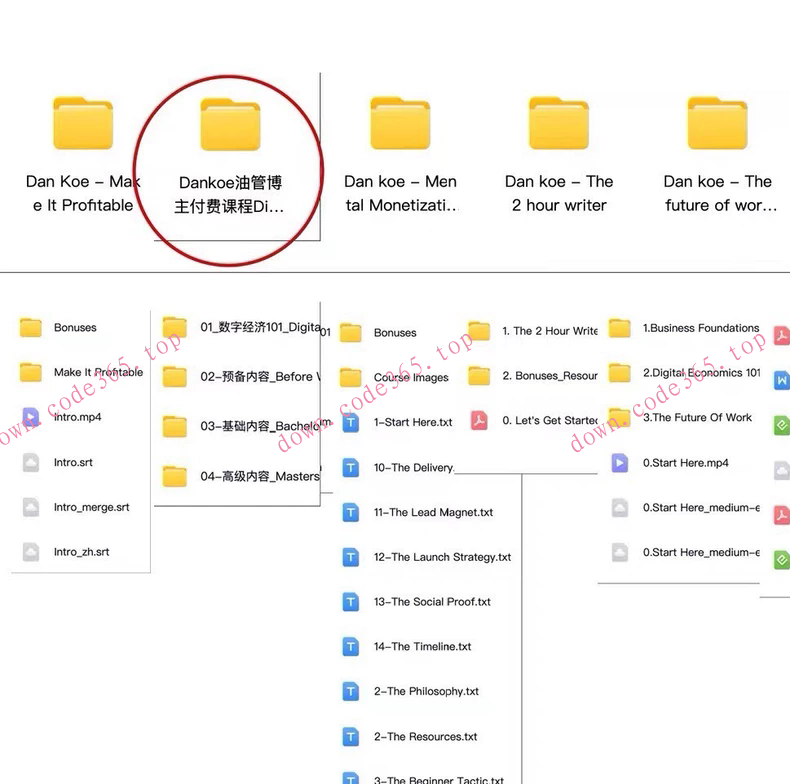Click the 2-The Resources.txt file icon
790x784 pixels.
pyautogui.click(x=351, y=737)
